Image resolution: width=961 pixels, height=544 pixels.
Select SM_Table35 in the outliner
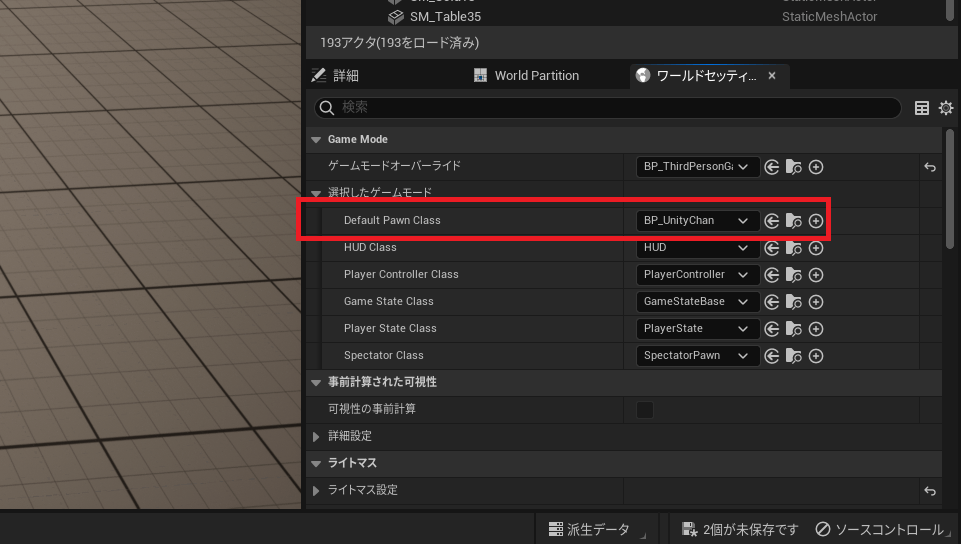tap(445, 17)
